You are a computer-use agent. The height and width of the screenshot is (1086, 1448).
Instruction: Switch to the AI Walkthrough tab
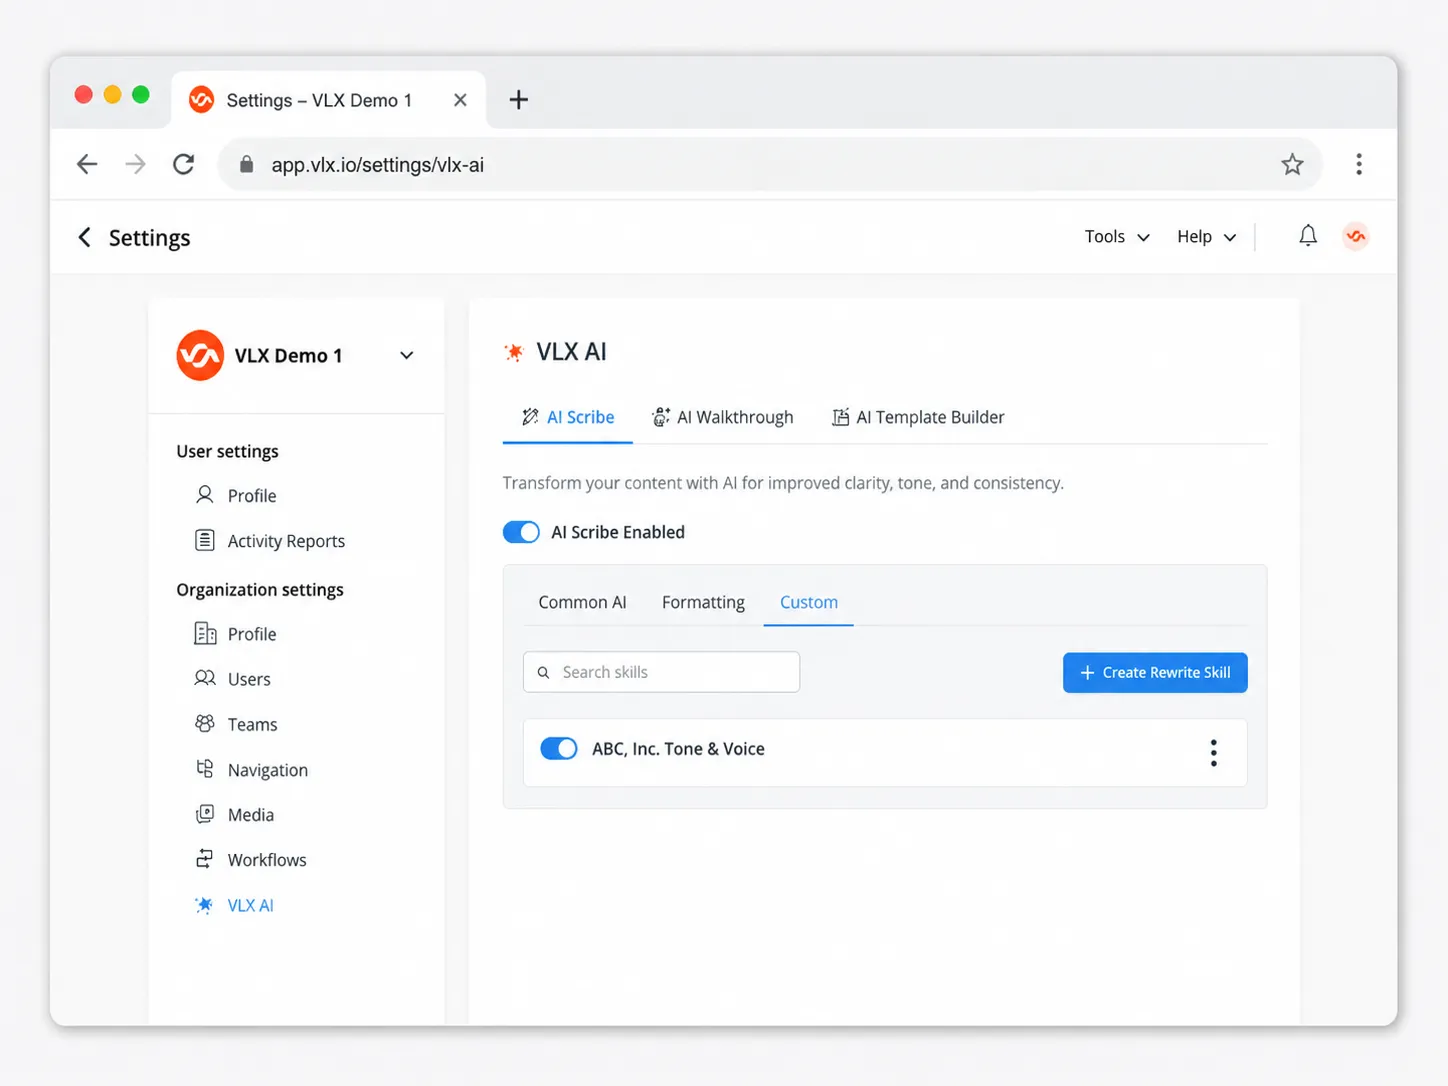coord(723,418)
